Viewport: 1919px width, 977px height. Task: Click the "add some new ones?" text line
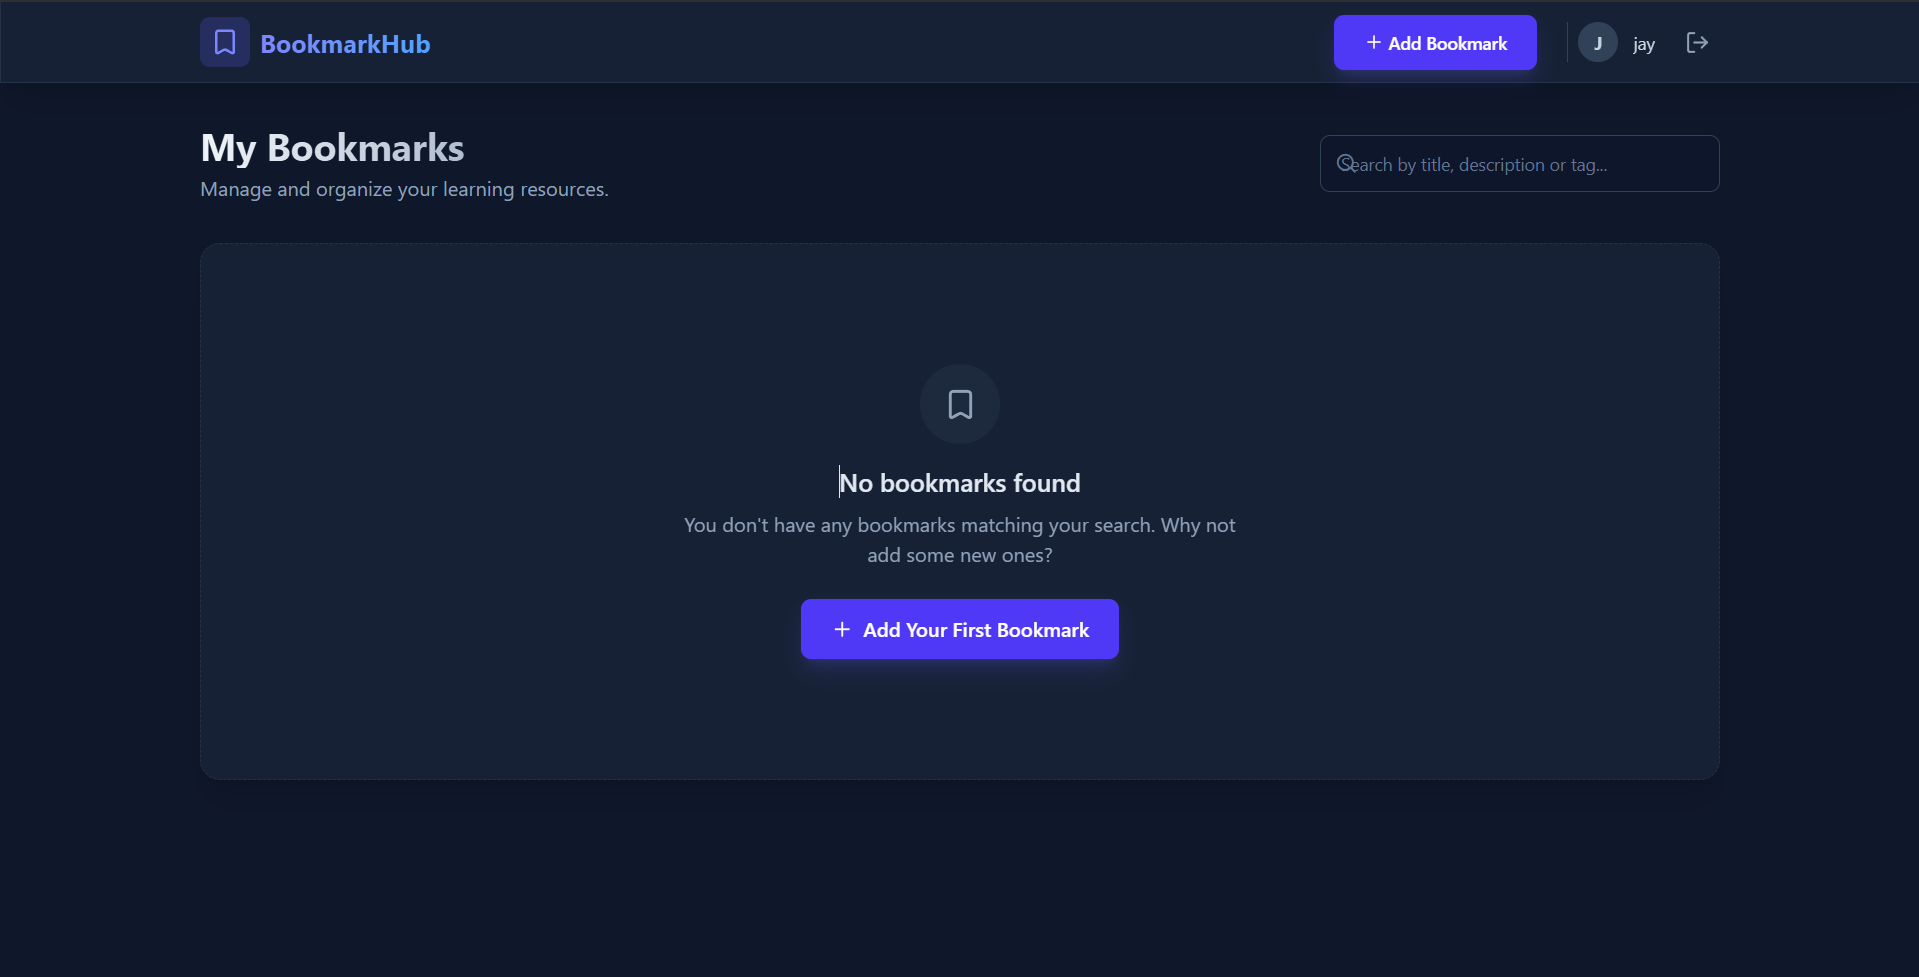point(960,556)
